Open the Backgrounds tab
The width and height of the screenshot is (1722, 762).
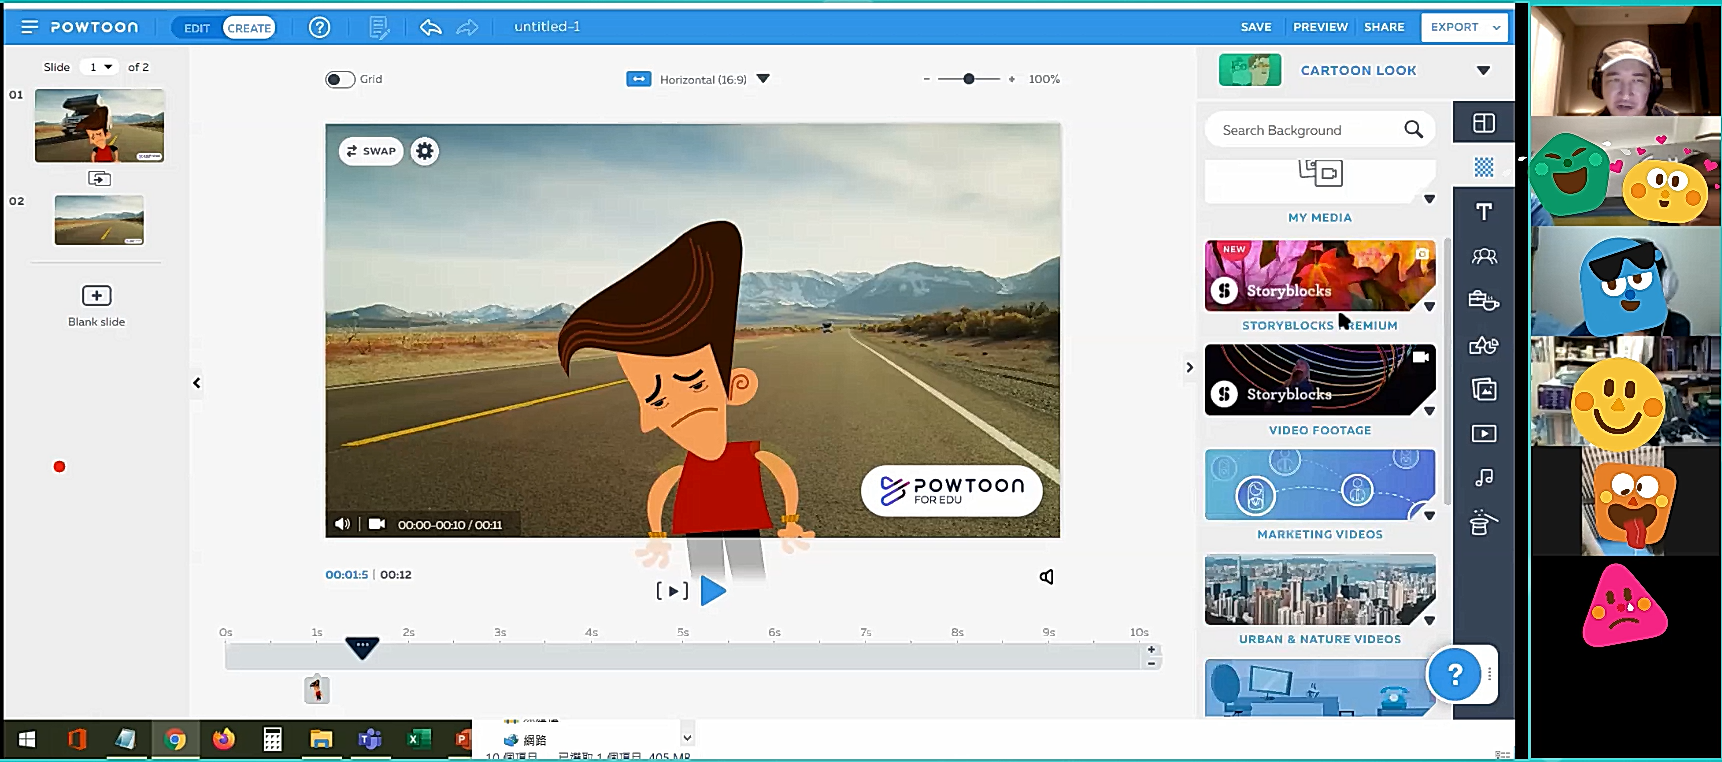coord(1484,167)
